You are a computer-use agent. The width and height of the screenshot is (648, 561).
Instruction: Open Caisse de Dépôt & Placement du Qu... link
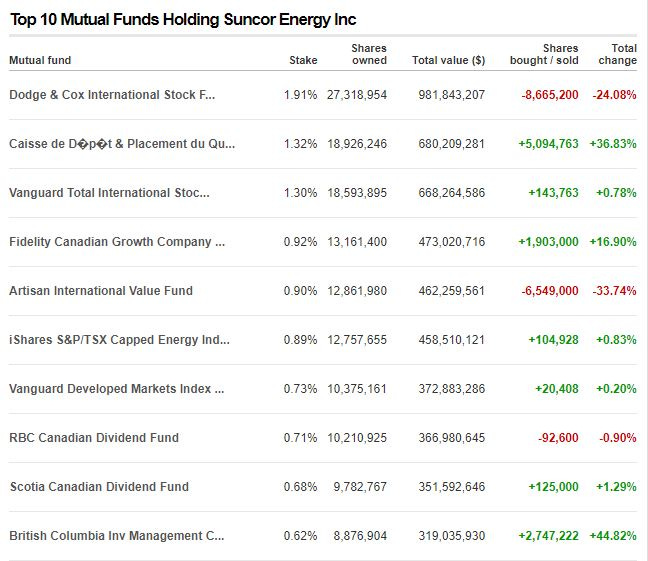coord(122,144)
